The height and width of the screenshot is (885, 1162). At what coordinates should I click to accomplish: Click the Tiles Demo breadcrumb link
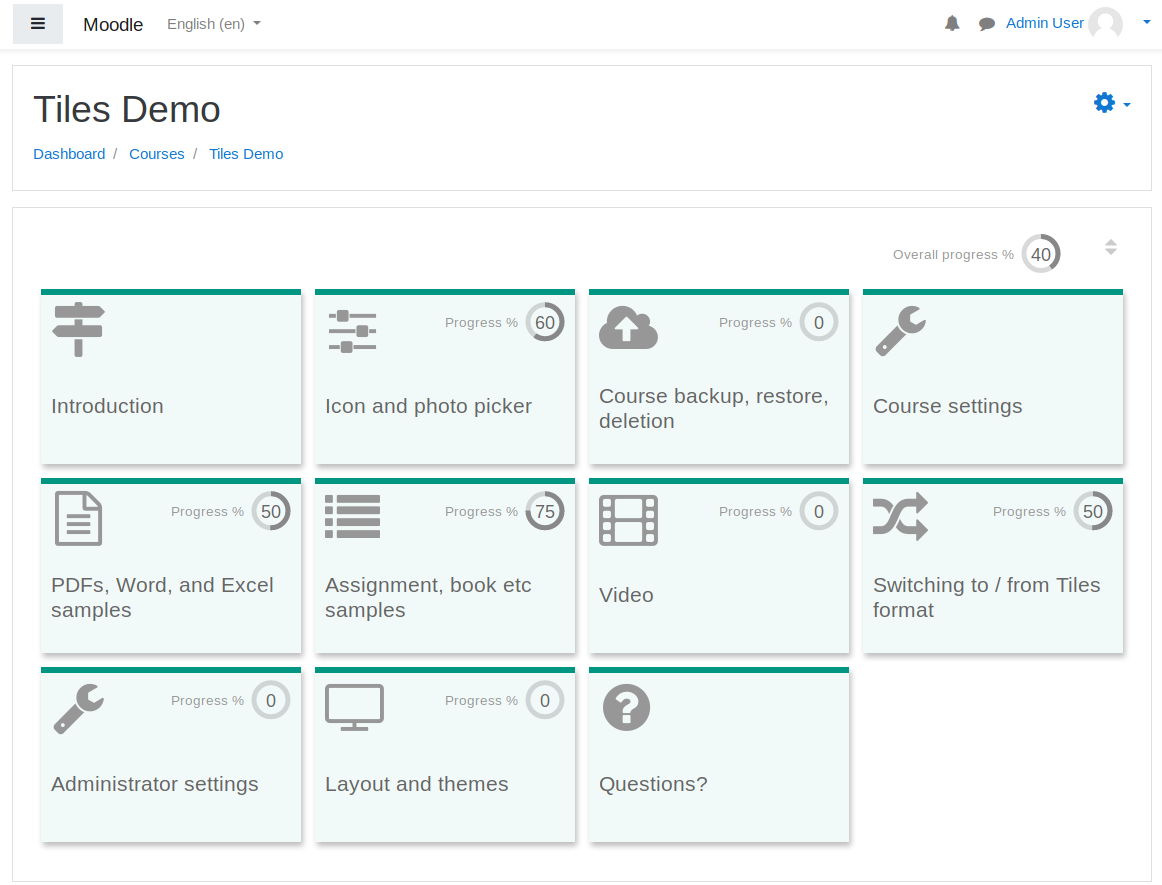tap(246, 154)
